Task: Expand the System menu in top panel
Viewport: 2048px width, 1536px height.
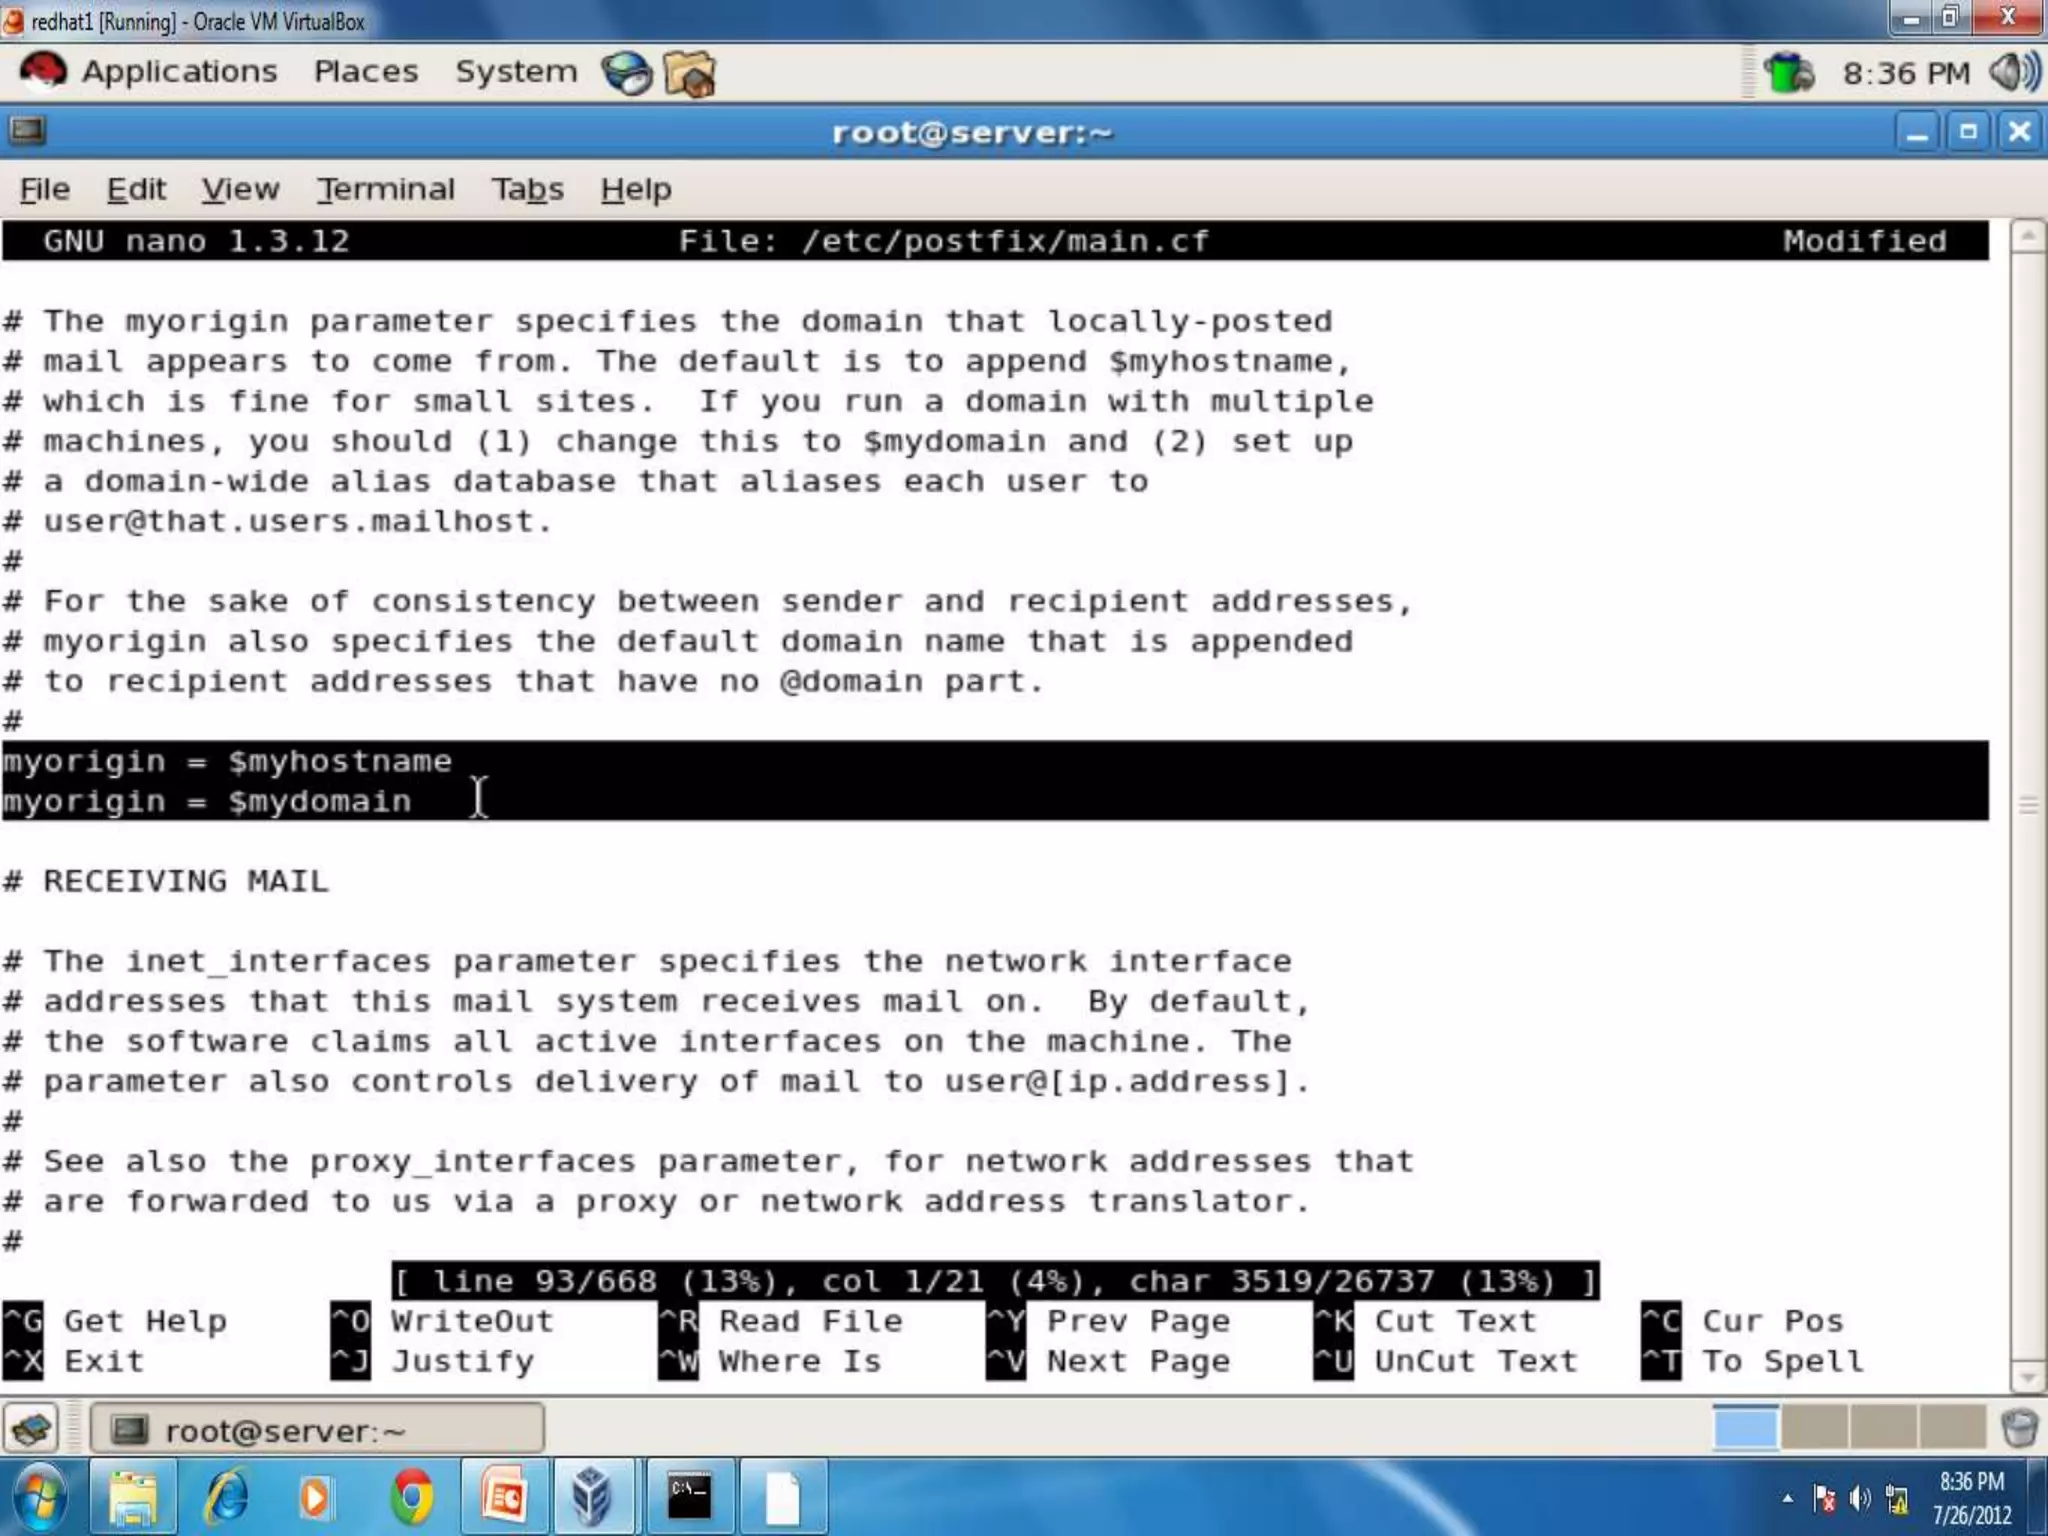Action: pos(516,72)
